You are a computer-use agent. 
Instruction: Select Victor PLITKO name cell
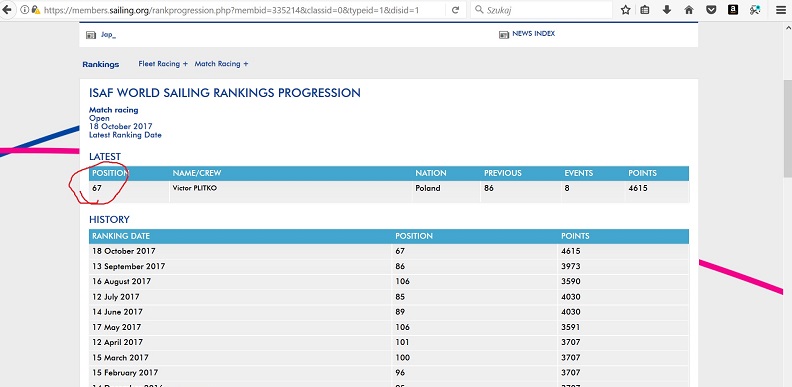[x=195, y=188]
